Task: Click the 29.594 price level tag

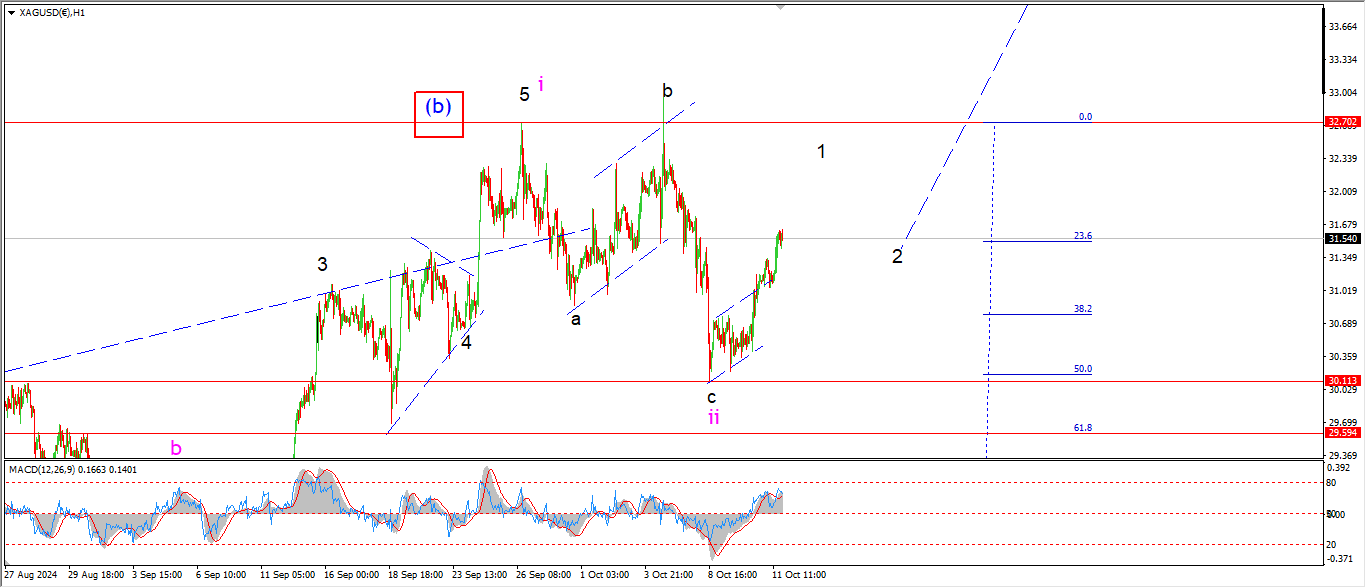Action: [1342, 433]
